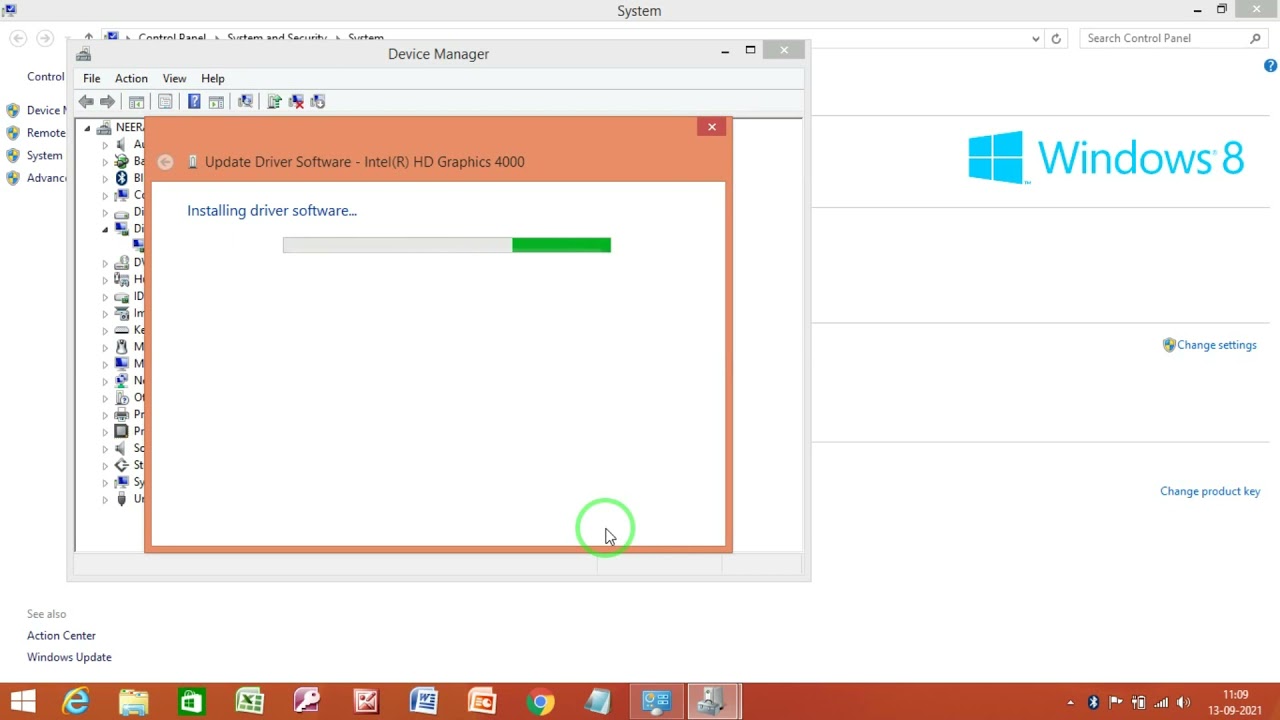Open Action Center link under See also
This screenshot has width=1280, height=720.
tap(61, 635)
